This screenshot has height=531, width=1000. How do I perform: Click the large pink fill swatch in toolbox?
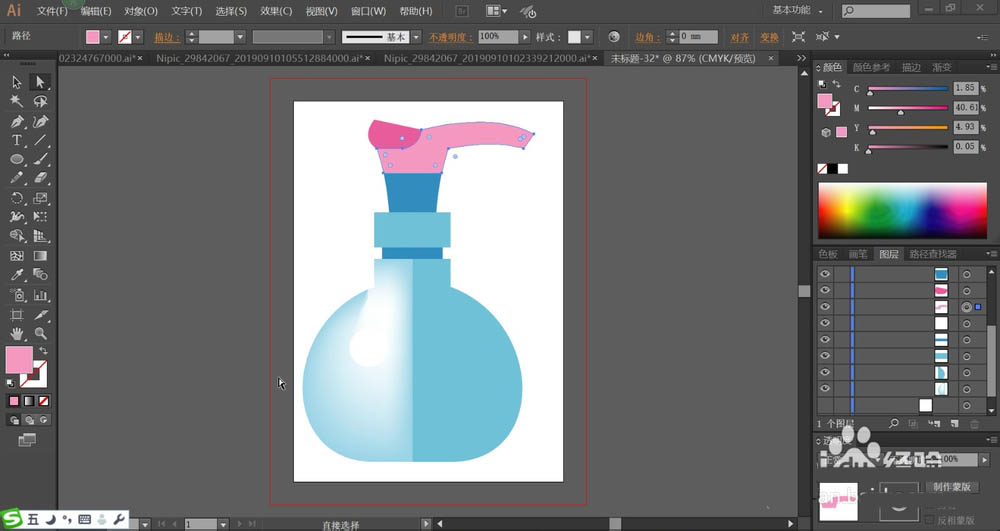[x=18, y=360]
